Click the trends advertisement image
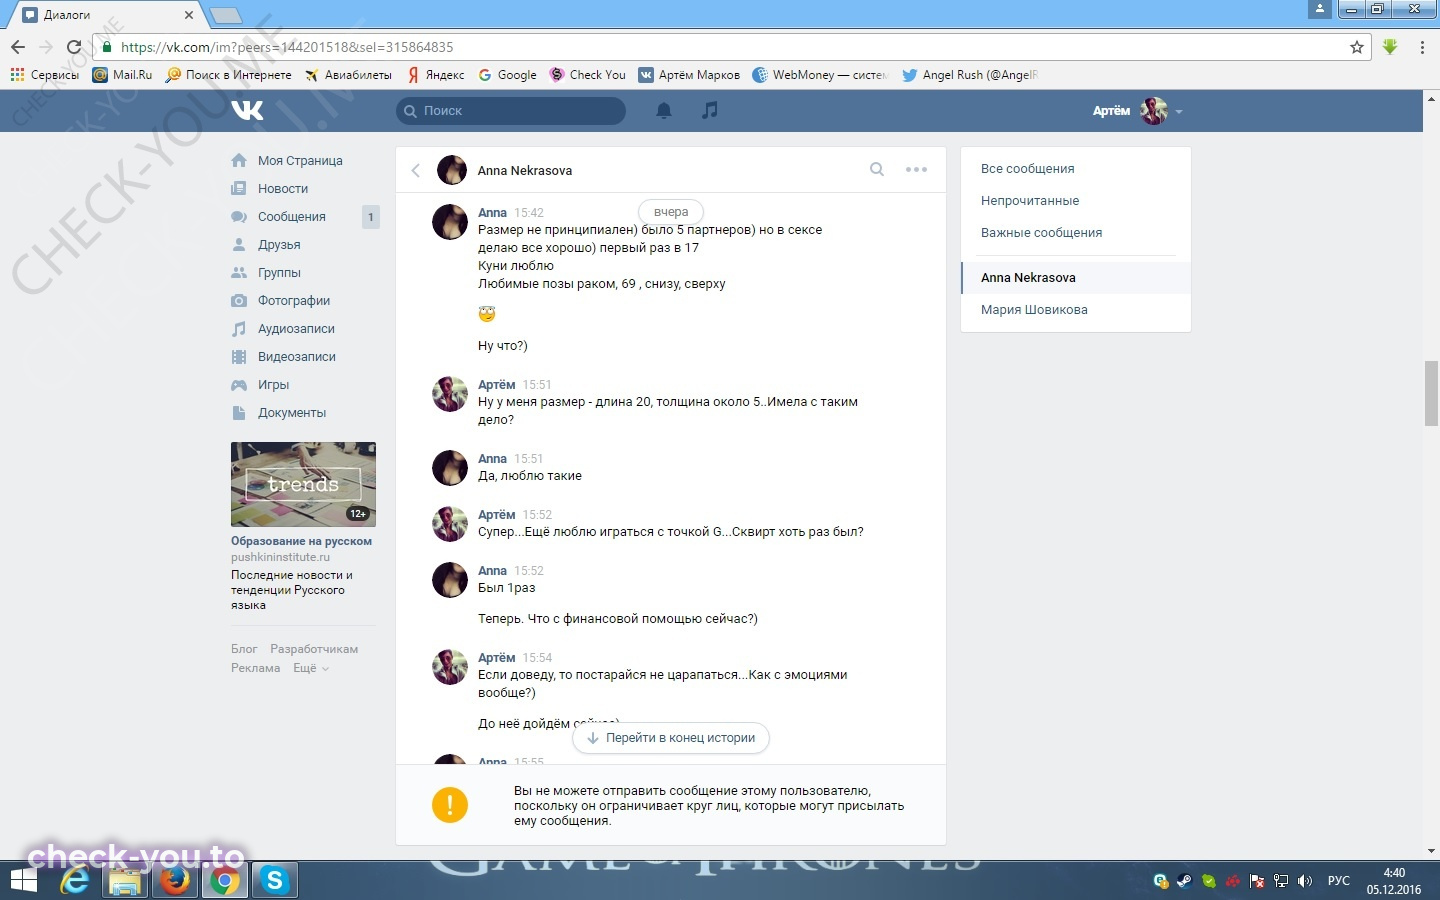The width and height of the screenshot is (1440, 900). coord(303,484)
